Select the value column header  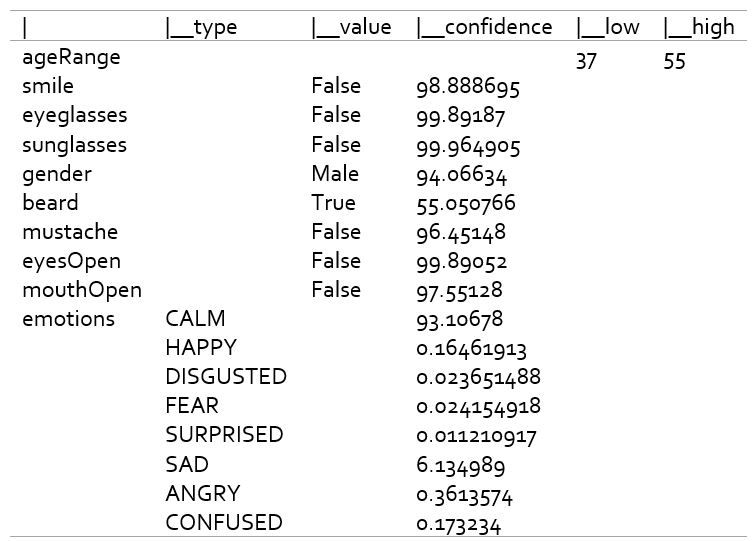point(352,27)
